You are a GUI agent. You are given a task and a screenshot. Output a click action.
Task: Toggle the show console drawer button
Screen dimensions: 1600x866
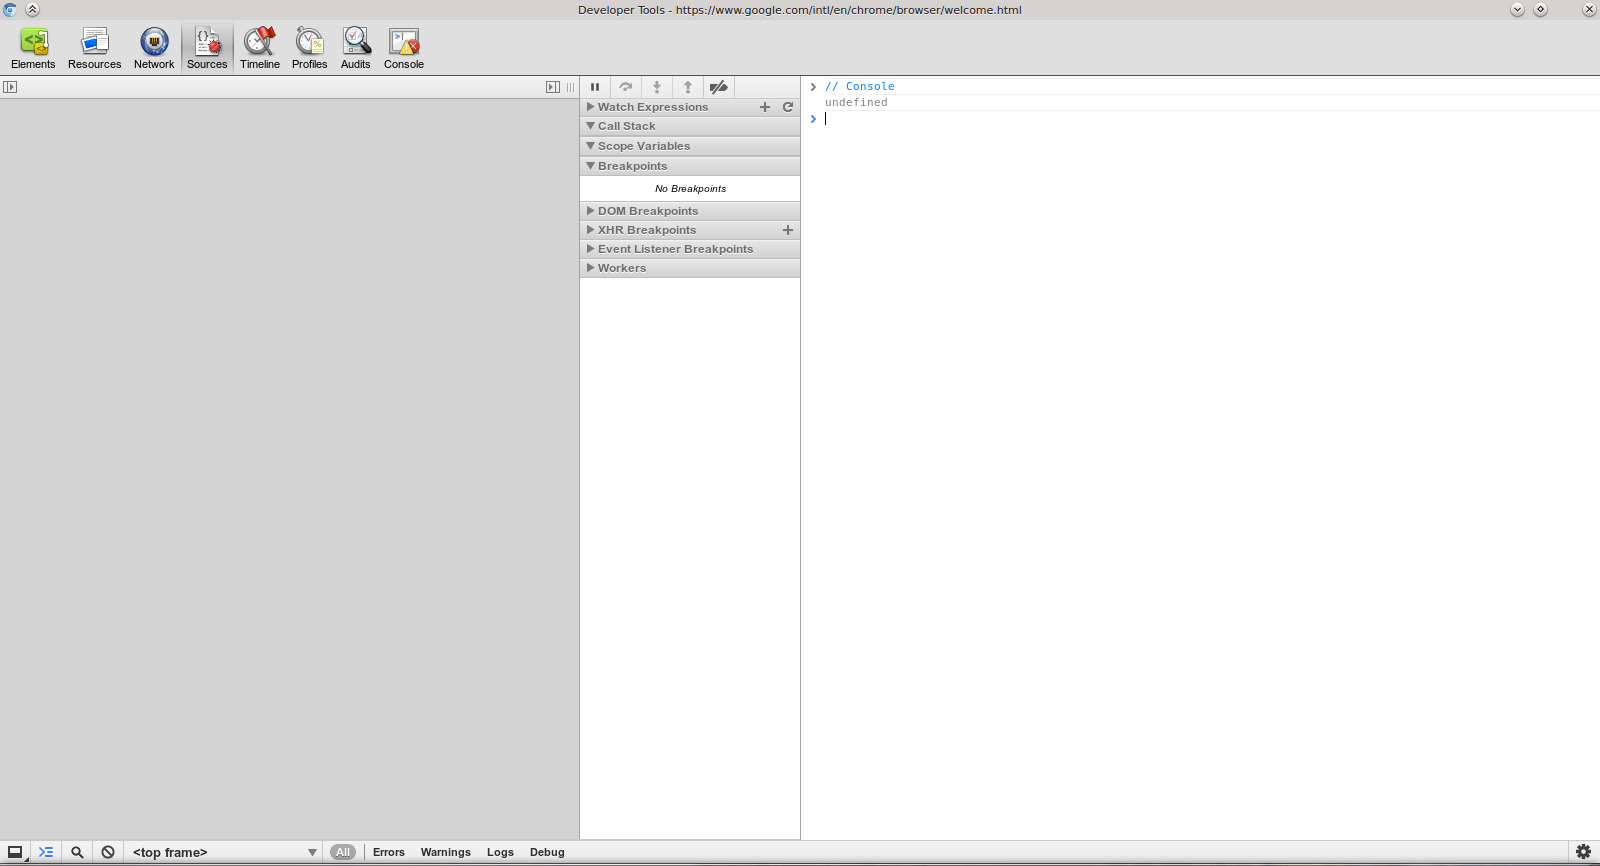(46, 852)
